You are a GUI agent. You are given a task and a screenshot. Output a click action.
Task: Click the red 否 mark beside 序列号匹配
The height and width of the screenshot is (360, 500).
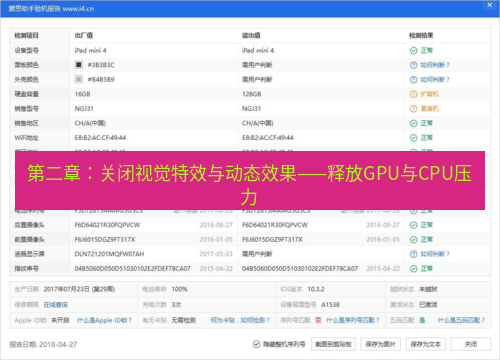click(x=318, y=320)
